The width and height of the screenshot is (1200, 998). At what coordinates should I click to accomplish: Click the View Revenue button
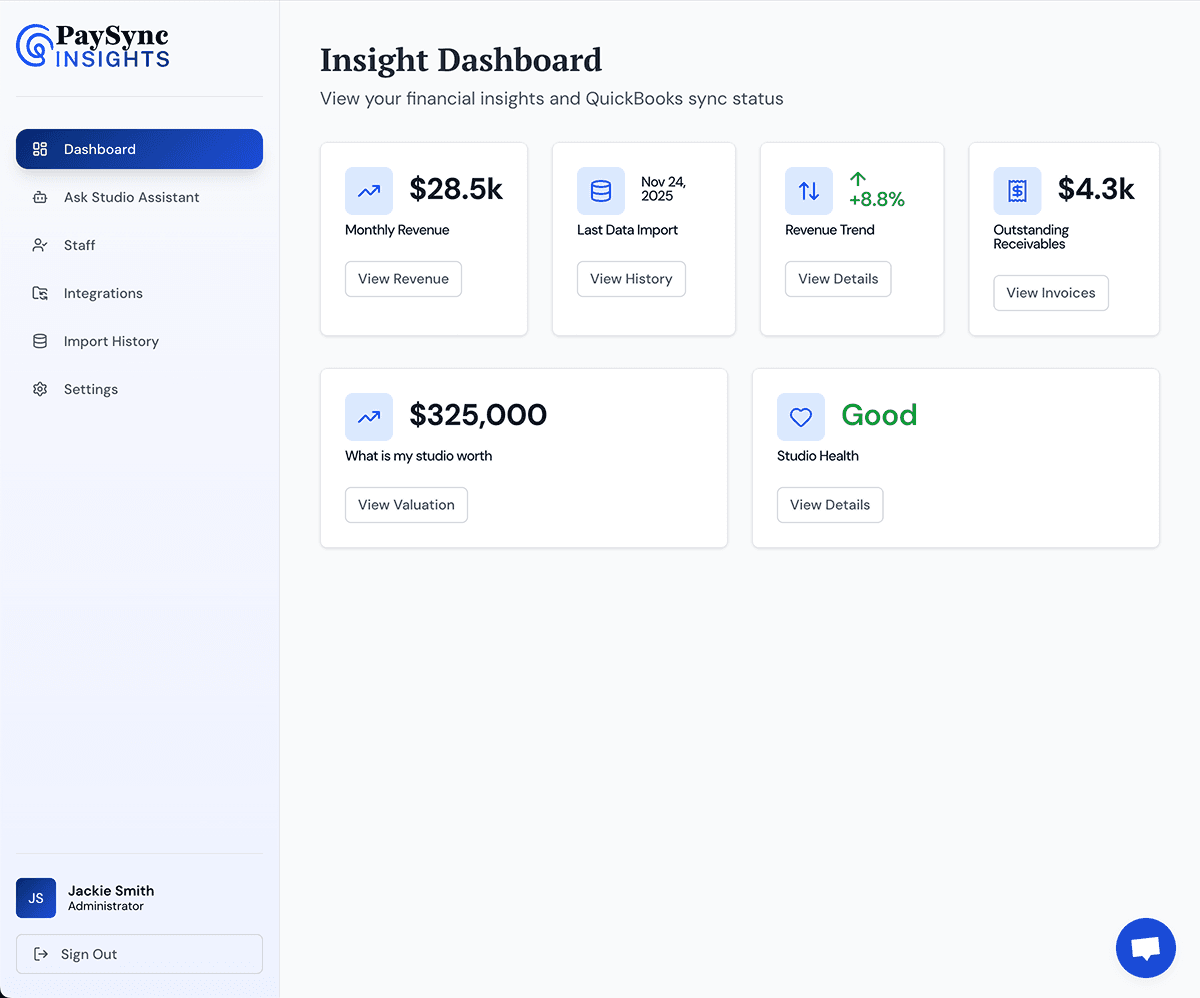[403, 279]
